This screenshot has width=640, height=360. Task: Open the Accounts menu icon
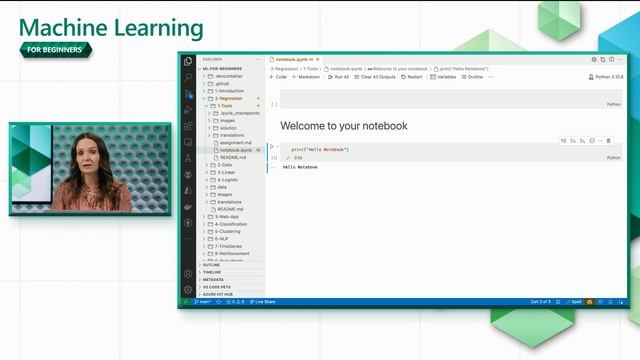(188, 274)
